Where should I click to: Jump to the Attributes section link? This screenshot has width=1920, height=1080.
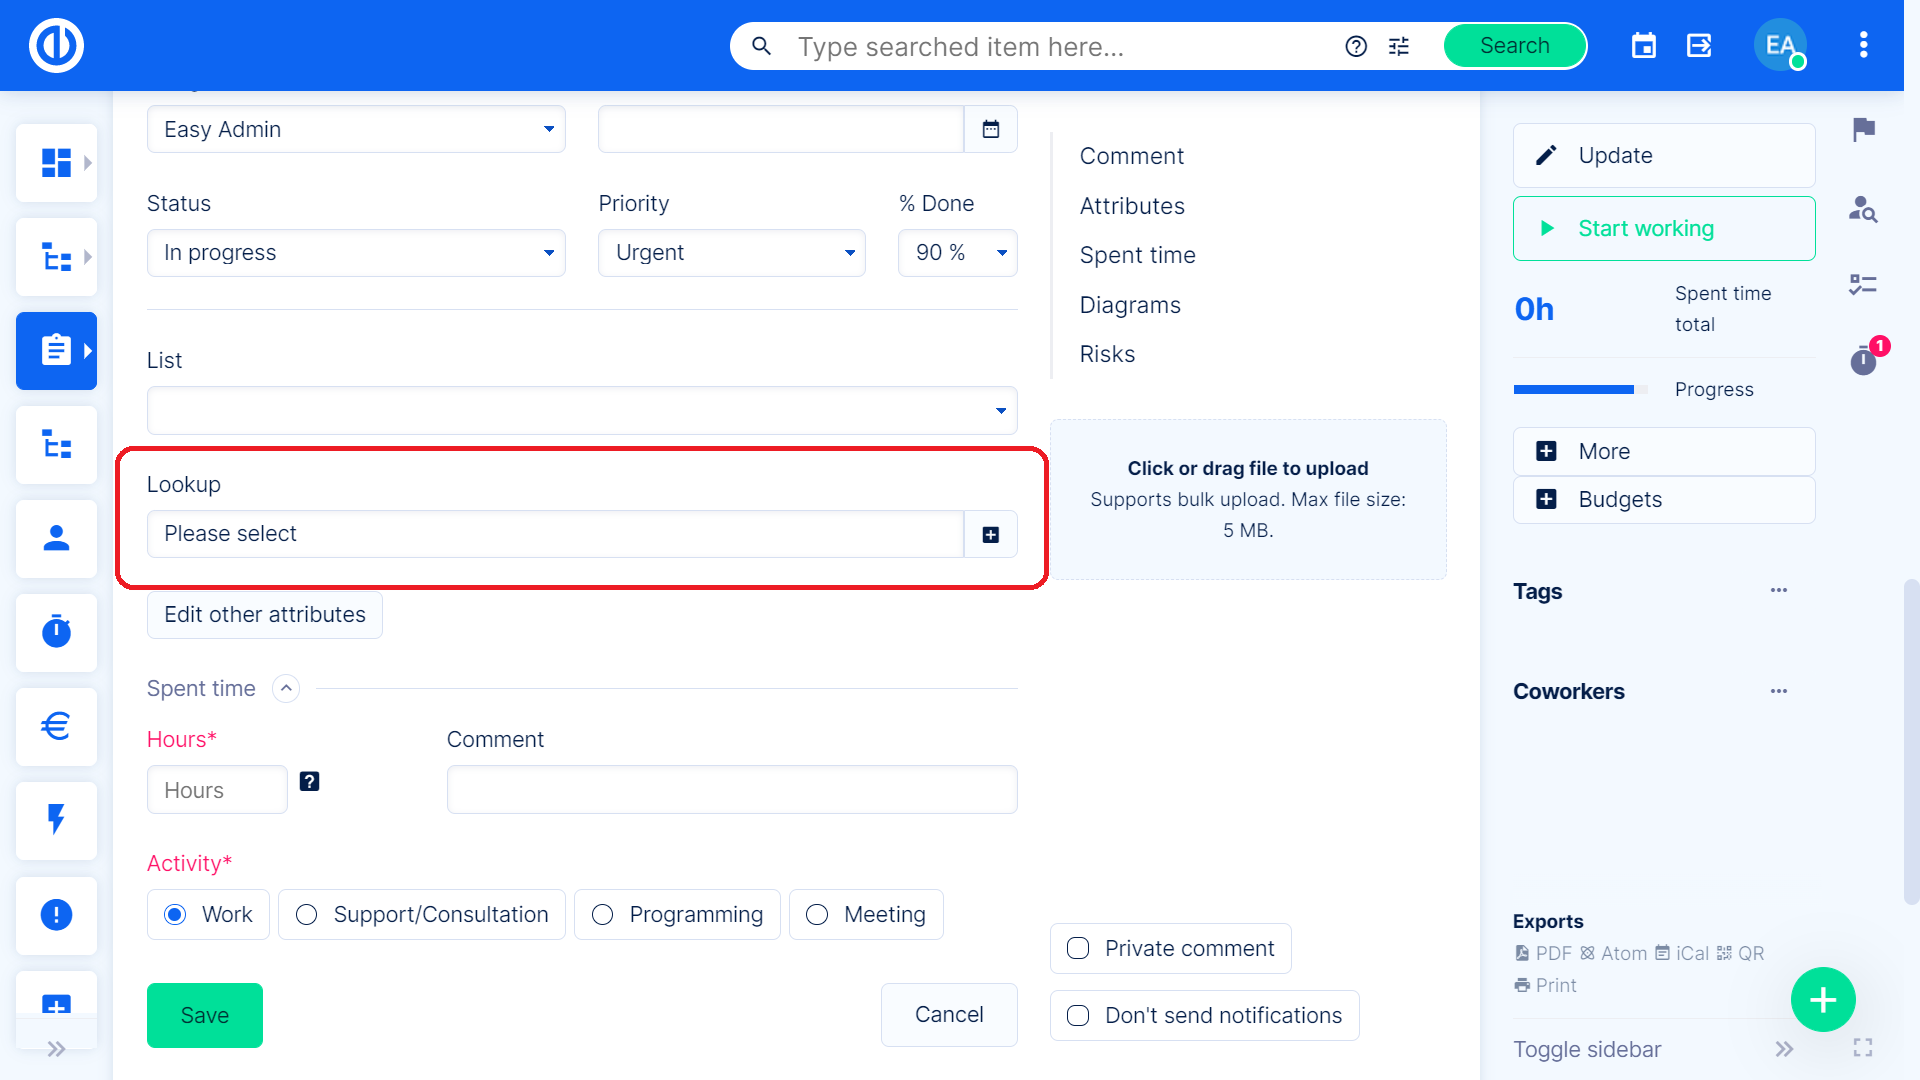[1132, 206]
